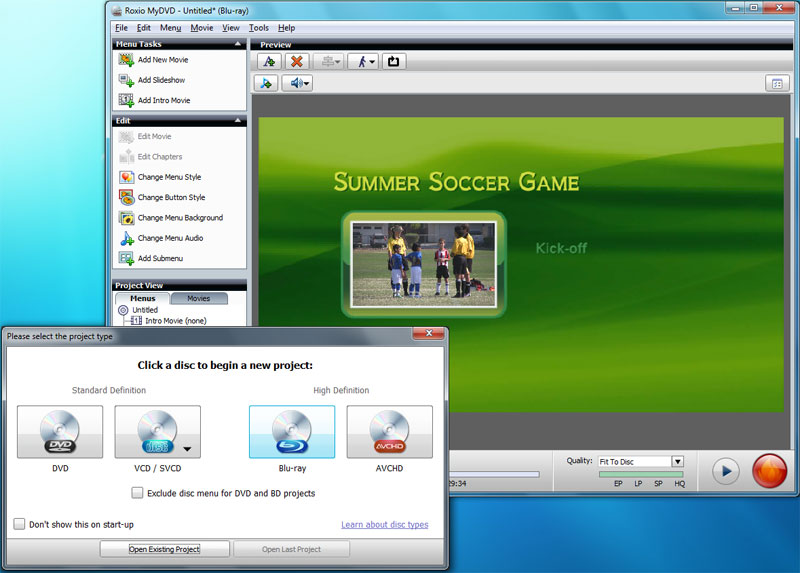Collapse the Menu Tasks panel
This screenshot has width=800, height=573.
(238, 44)
